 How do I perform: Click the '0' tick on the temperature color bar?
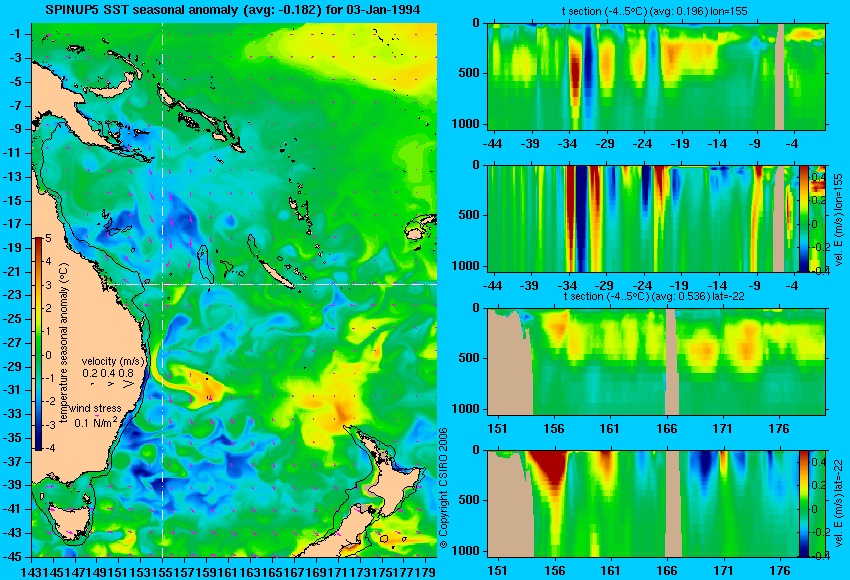pos(48,356)
